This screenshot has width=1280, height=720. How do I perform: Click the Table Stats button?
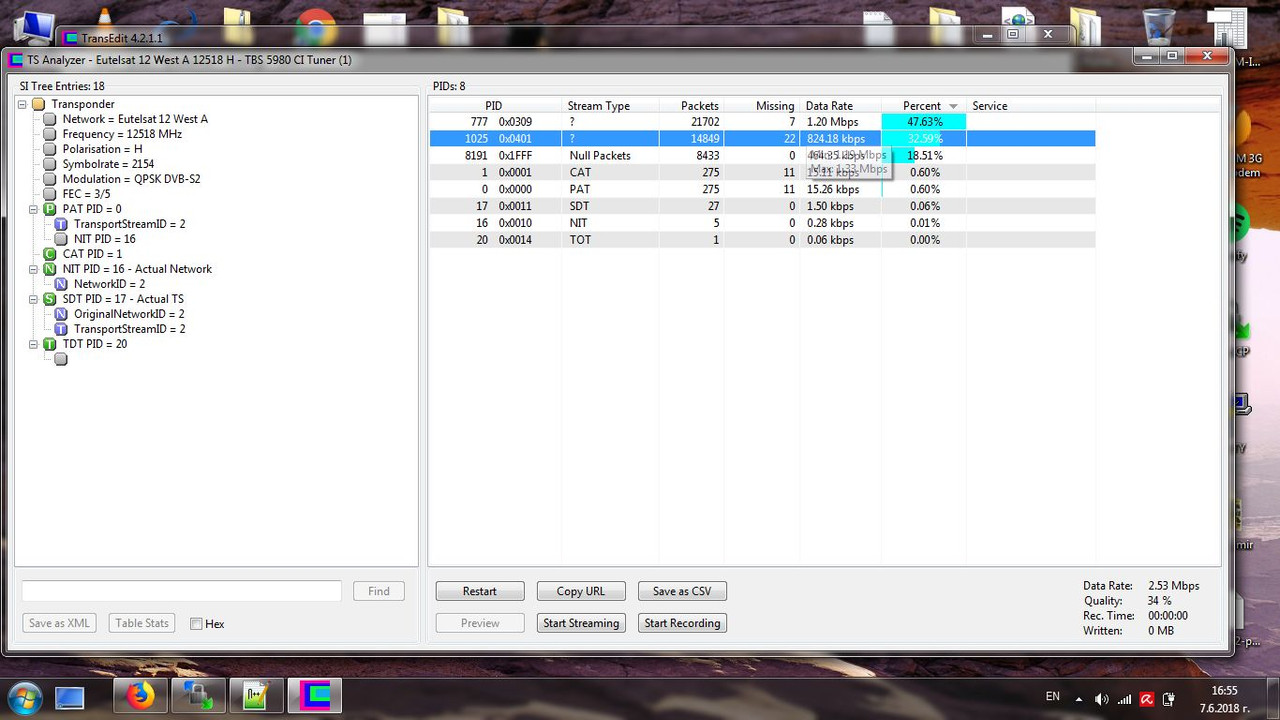[142, 623]
